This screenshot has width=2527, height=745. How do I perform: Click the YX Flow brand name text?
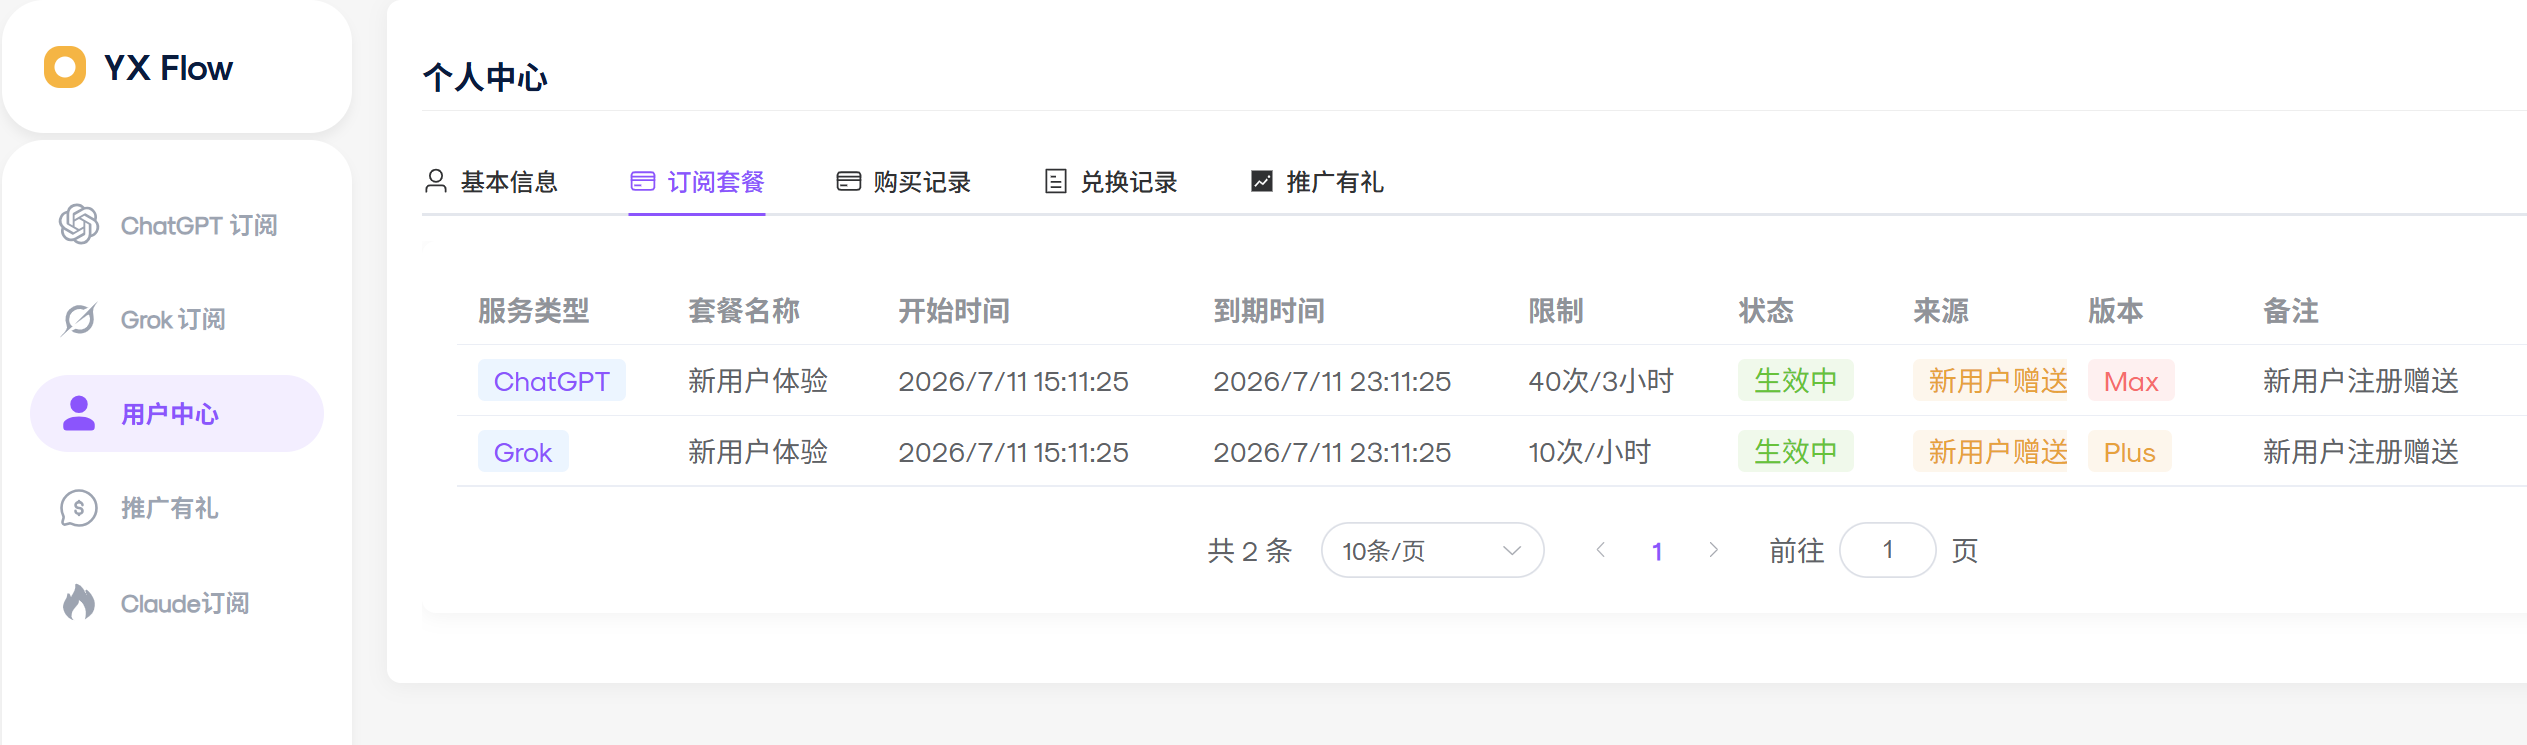[x=168, y=68]
